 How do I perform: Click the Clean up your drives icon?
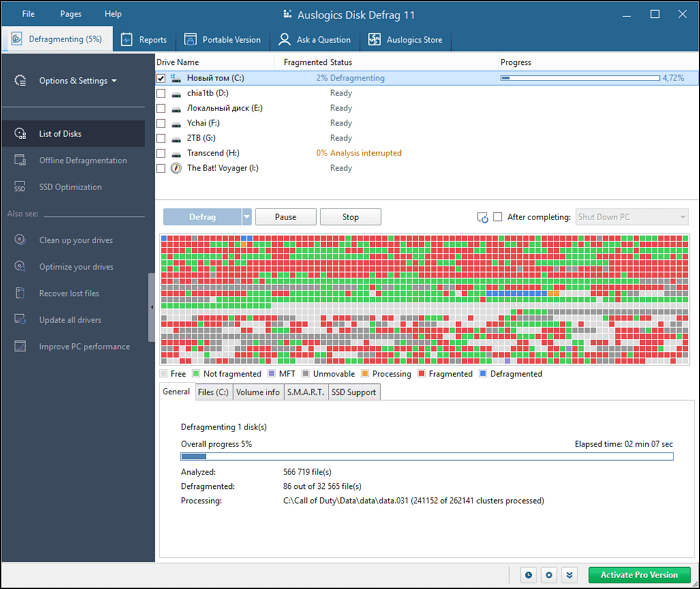[x=19, y=240]
